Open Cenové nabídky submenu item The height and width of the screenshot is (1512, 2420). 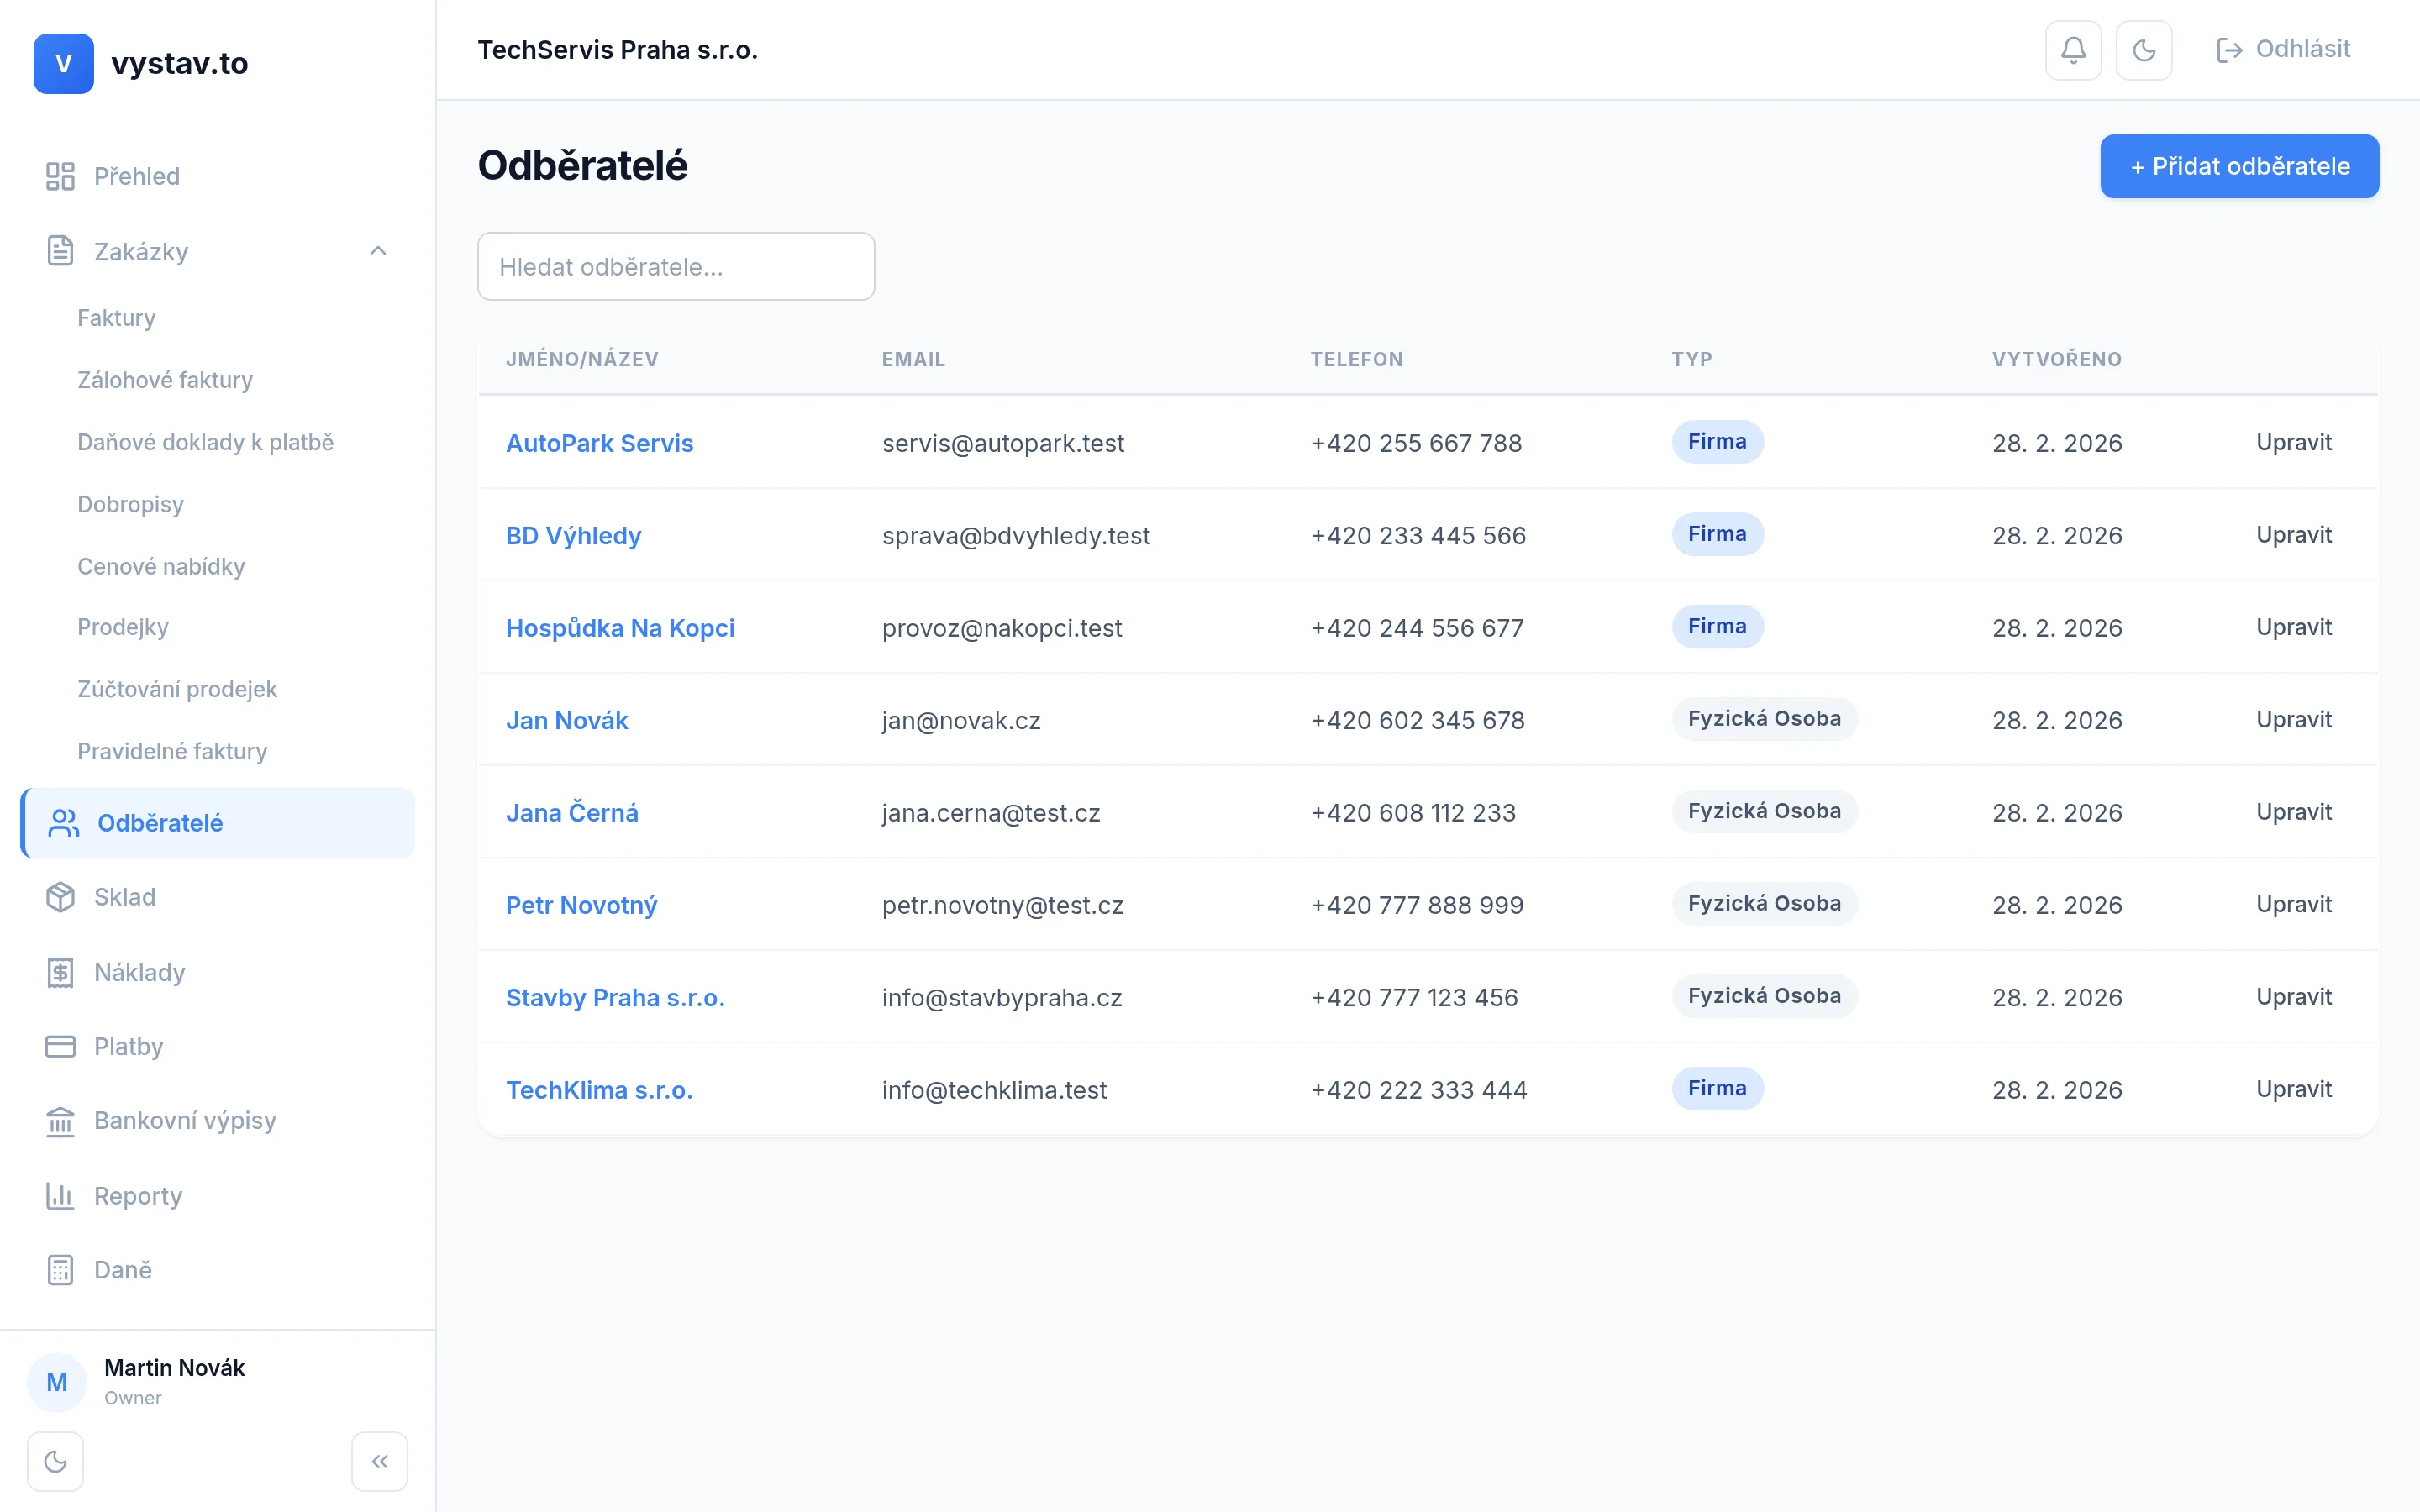click(161, 566)
